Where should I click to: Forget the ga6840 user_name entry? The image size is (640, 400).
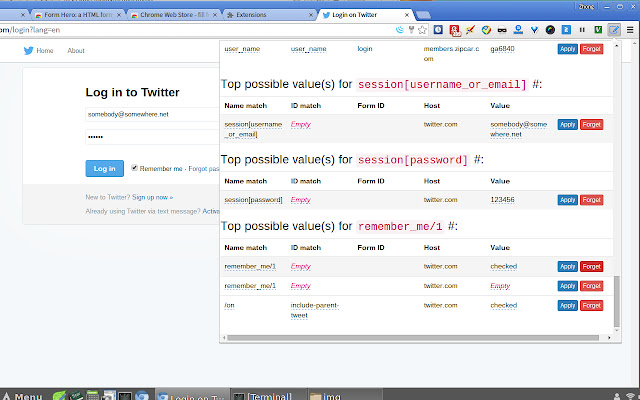pos(591,49)
